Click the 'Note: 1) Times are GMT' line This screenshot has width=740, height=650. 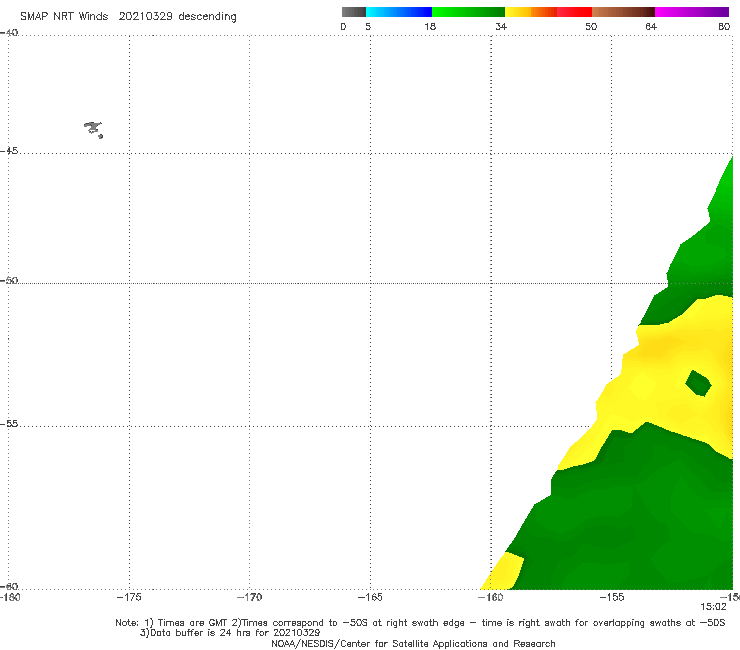tap(420, 623)
